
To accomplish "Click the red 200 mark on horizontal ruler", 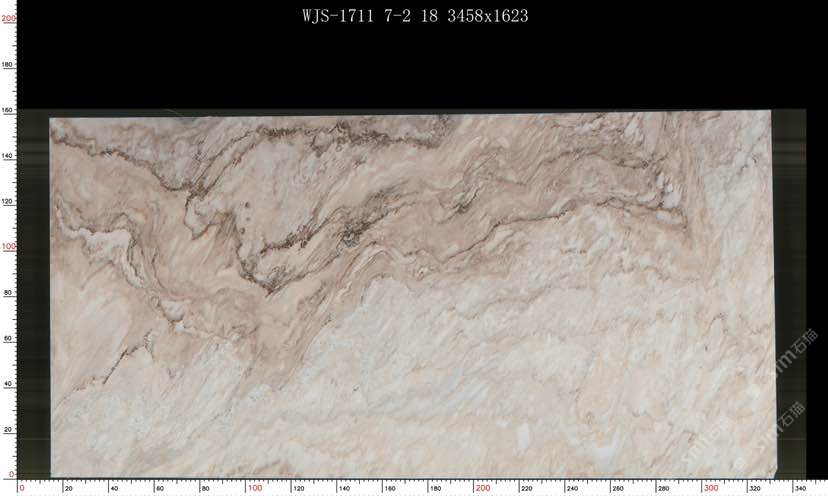I will [x=482, y=488].
